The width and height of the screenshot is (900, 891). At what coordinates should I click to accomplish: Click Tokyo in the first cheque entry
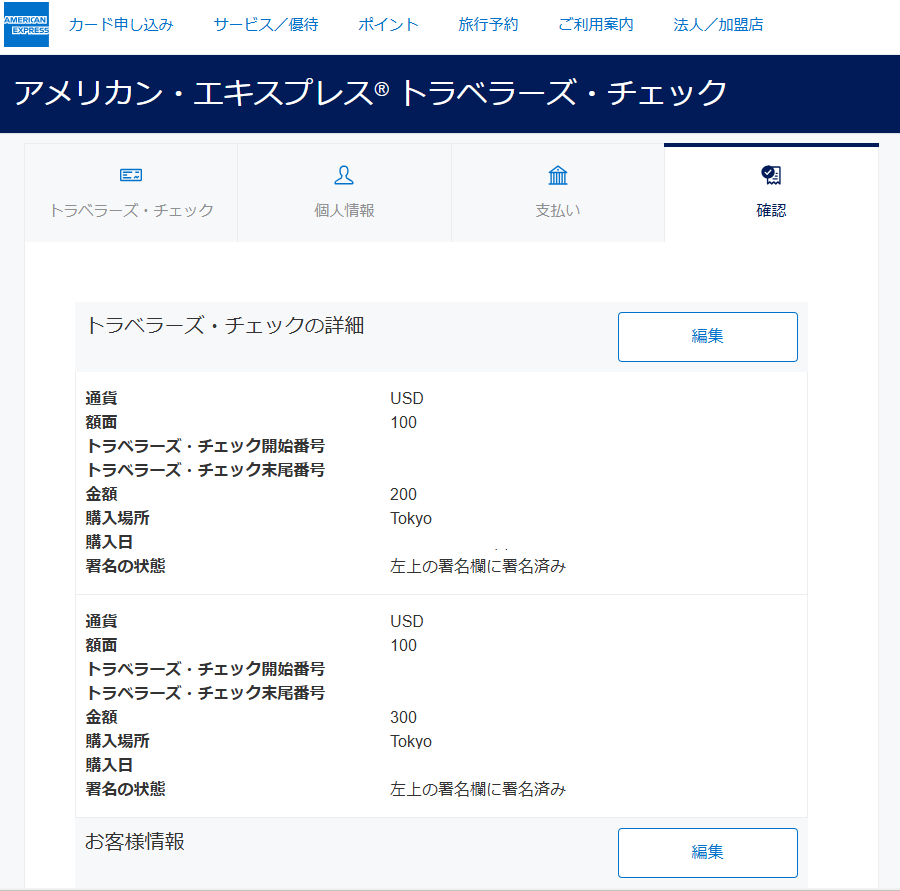411,518
